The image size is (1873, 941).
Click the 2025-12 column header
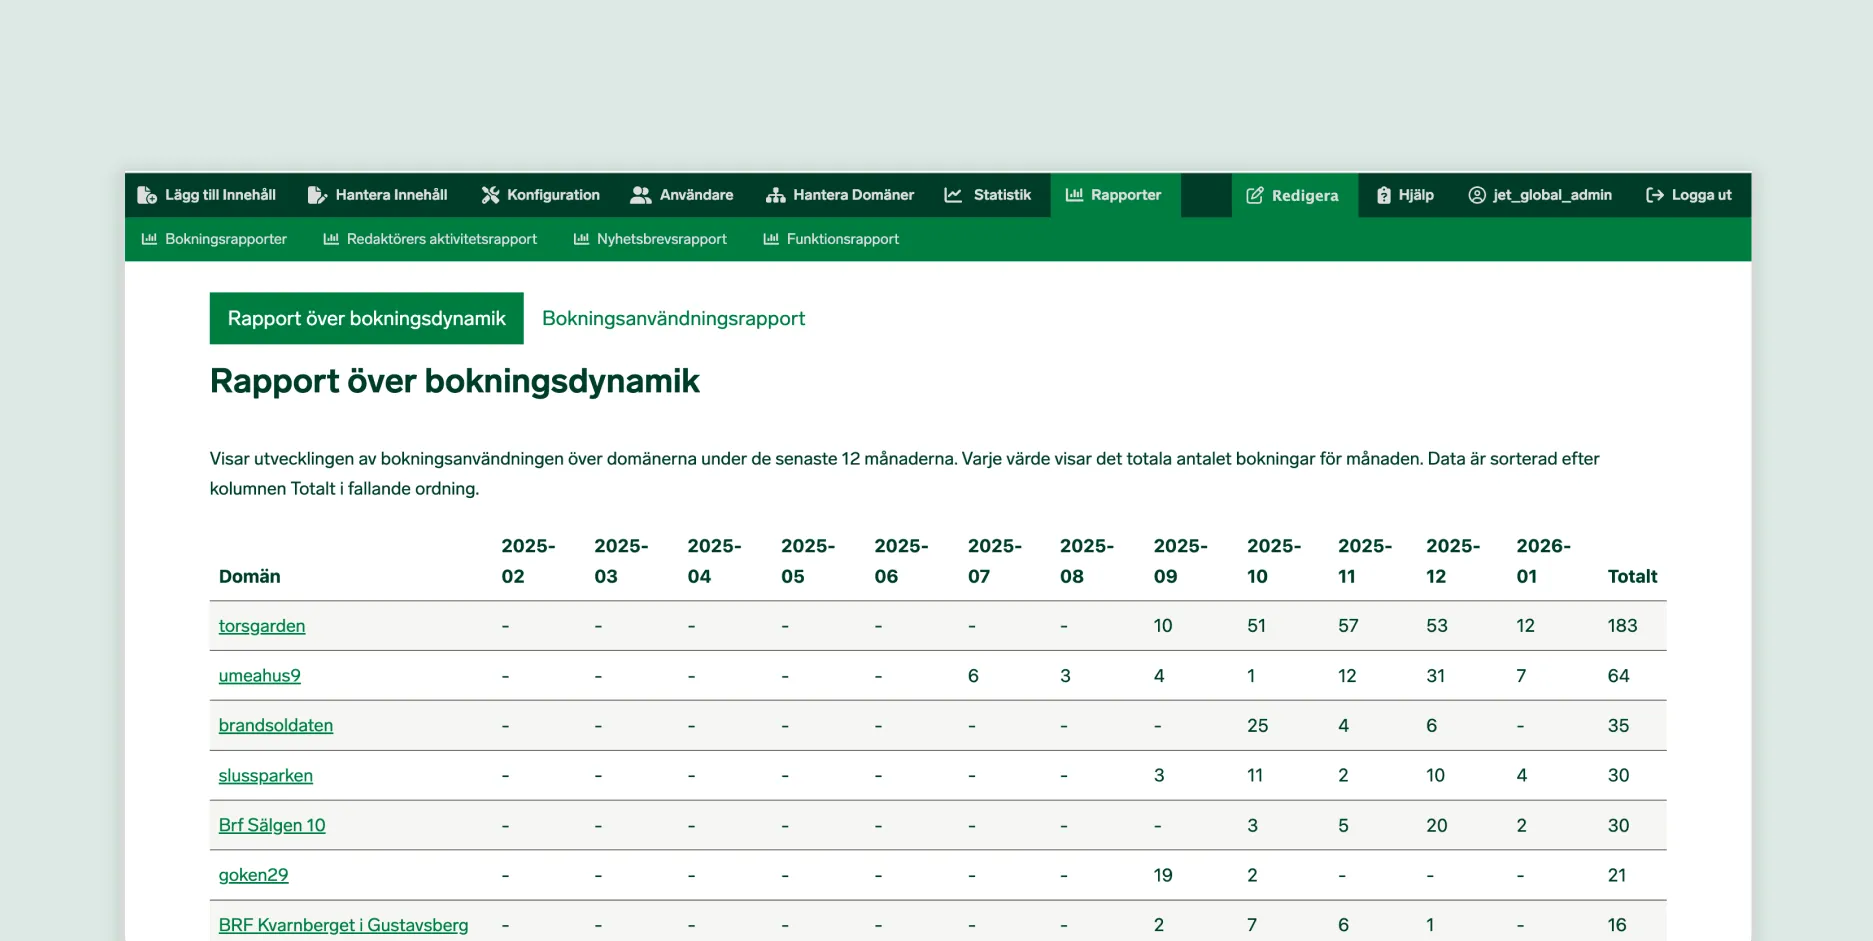(x=1453, y=561)
